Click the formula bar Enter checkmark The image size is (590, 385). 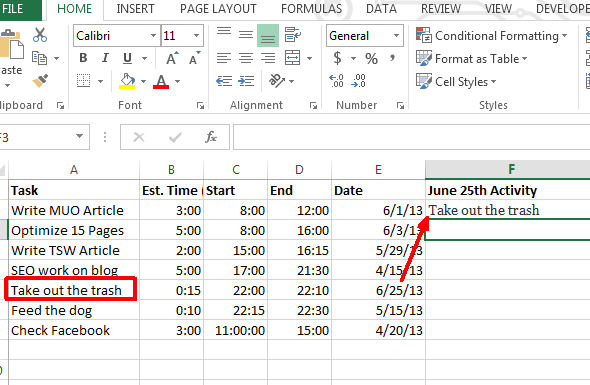(175, 137)
